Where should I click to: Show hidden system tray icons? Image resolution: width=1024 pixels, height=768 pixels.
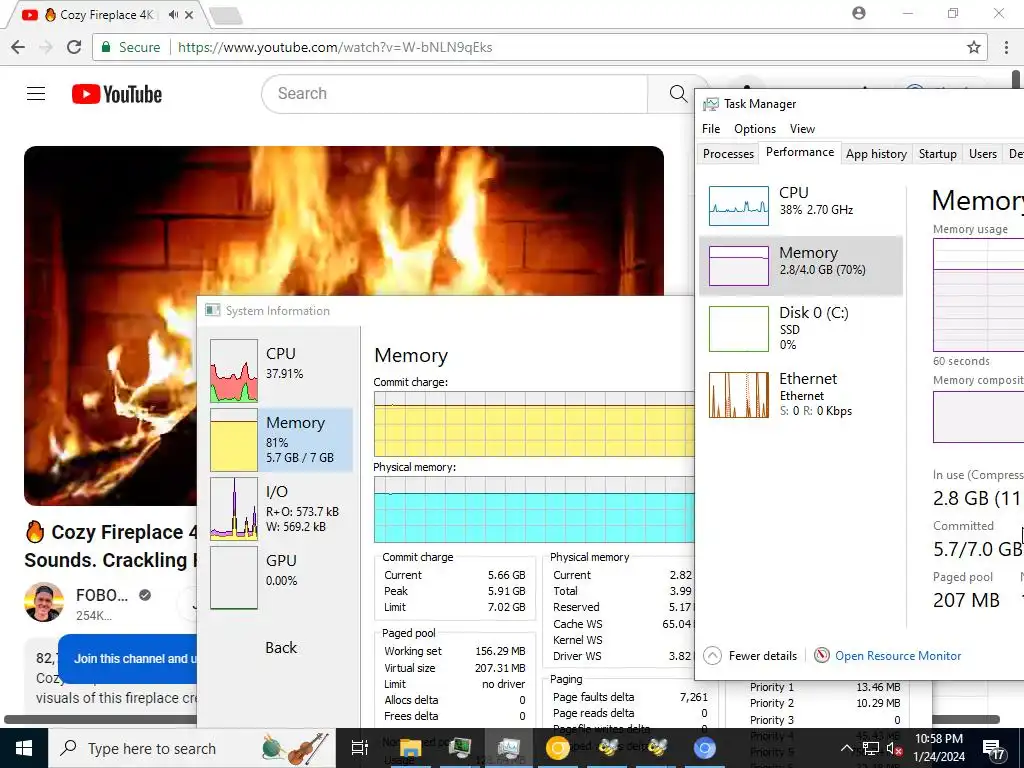tap(846, 748)
